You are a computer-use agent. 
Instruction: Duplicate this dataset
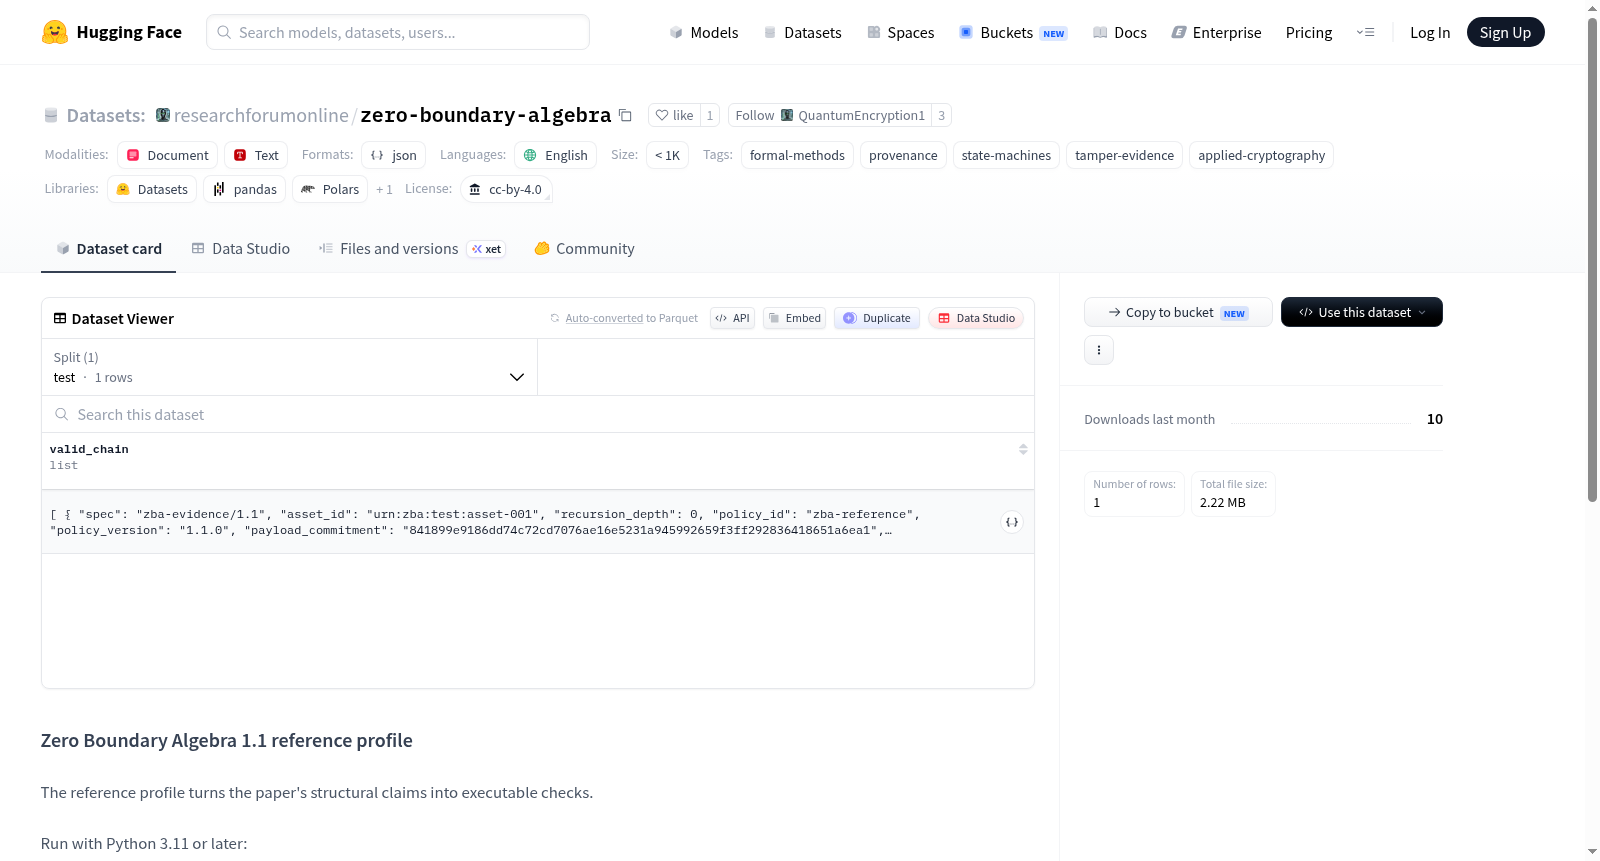coord(877,318)
